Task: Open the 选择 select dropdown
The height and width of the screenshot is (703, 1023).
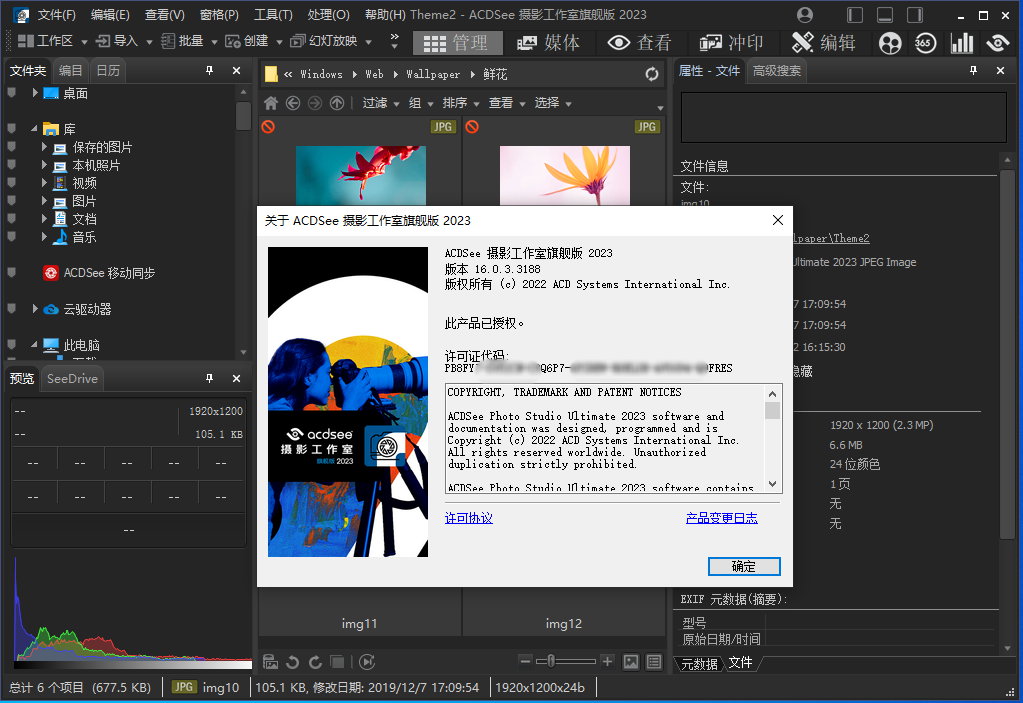Action: click(553, 103)
